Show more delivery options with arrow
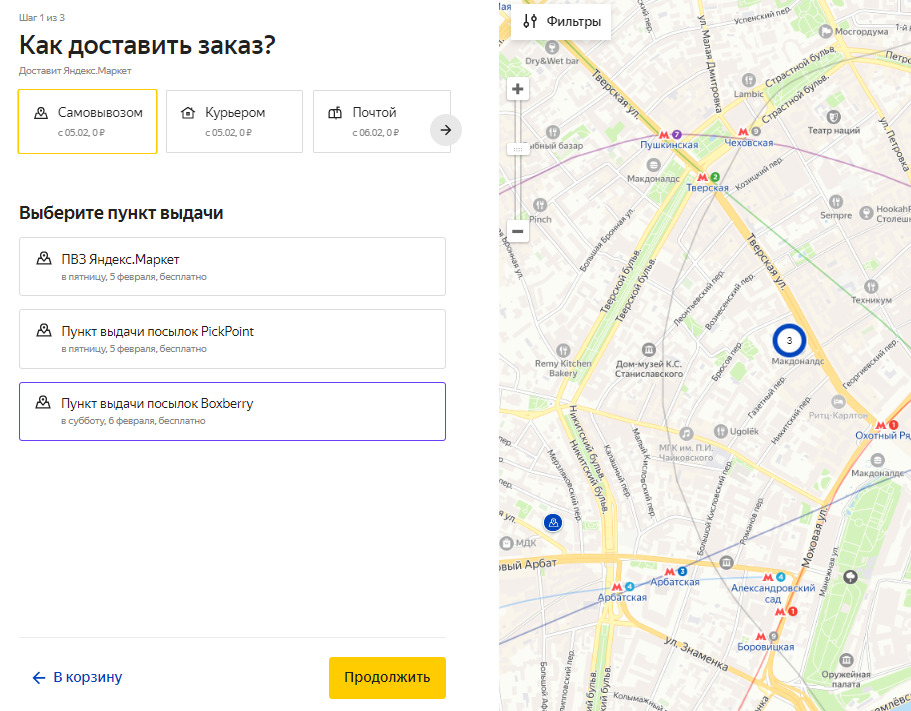 pos(446,130)
